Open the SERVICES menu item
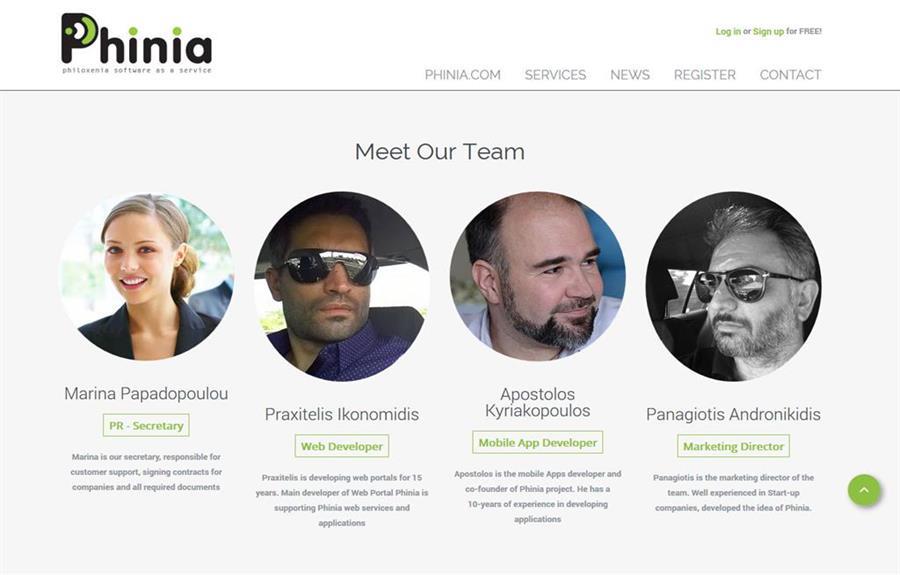The height and width of the screenshot is (575, 900). click(555, 75)
